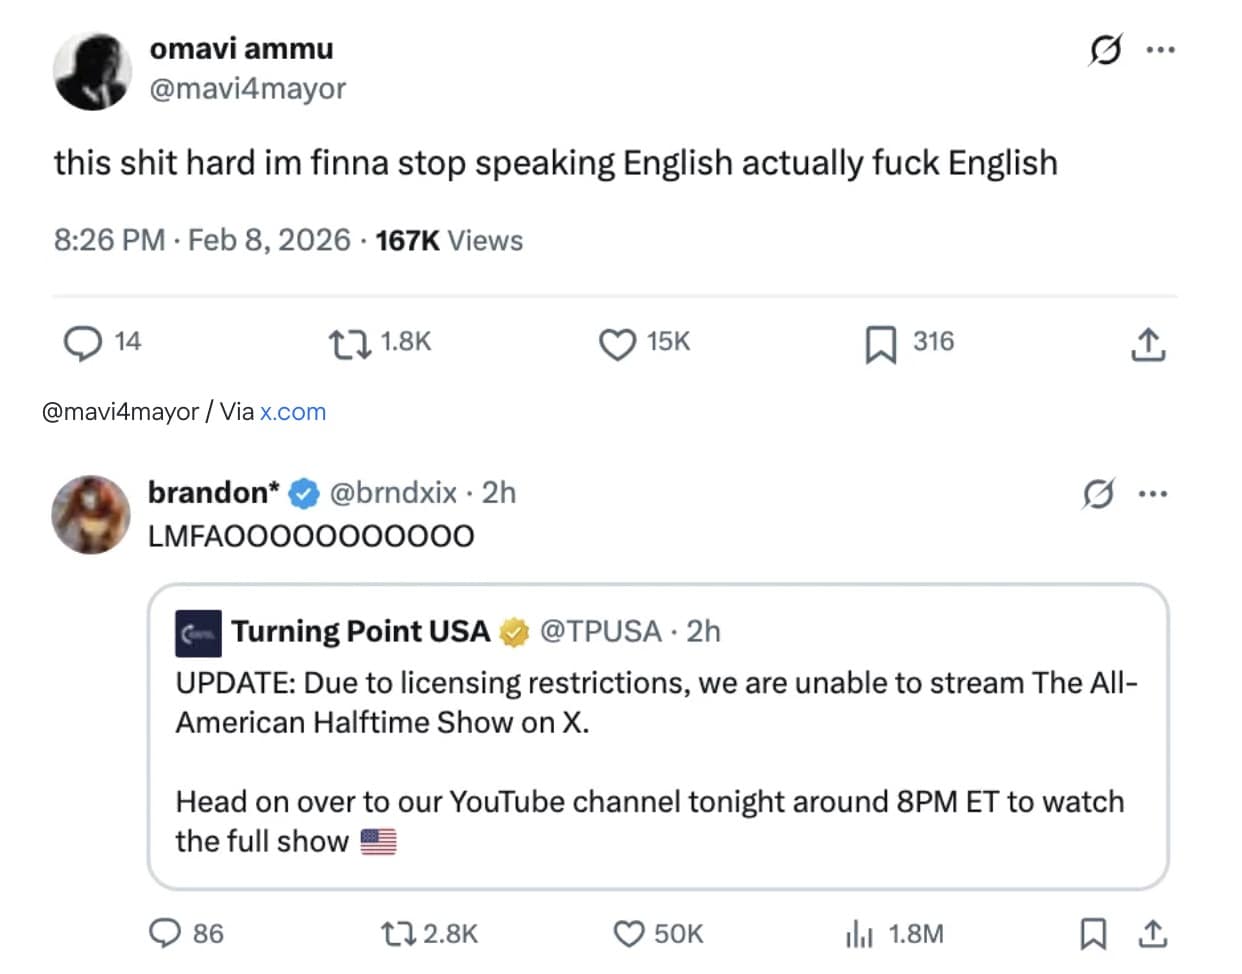Like omavi ammu's tweet with heart icon

pos(617,343)
